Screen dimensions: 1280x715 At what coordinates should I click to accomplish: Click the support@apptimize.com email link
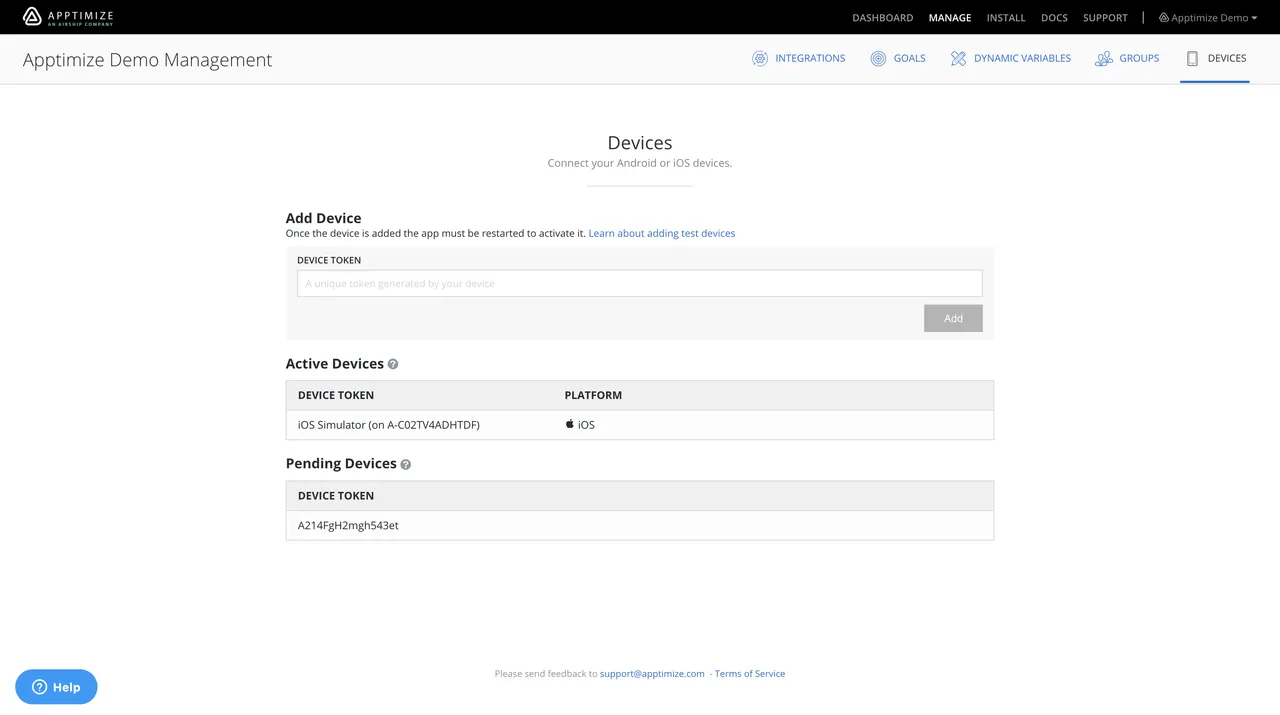point(652,674)
